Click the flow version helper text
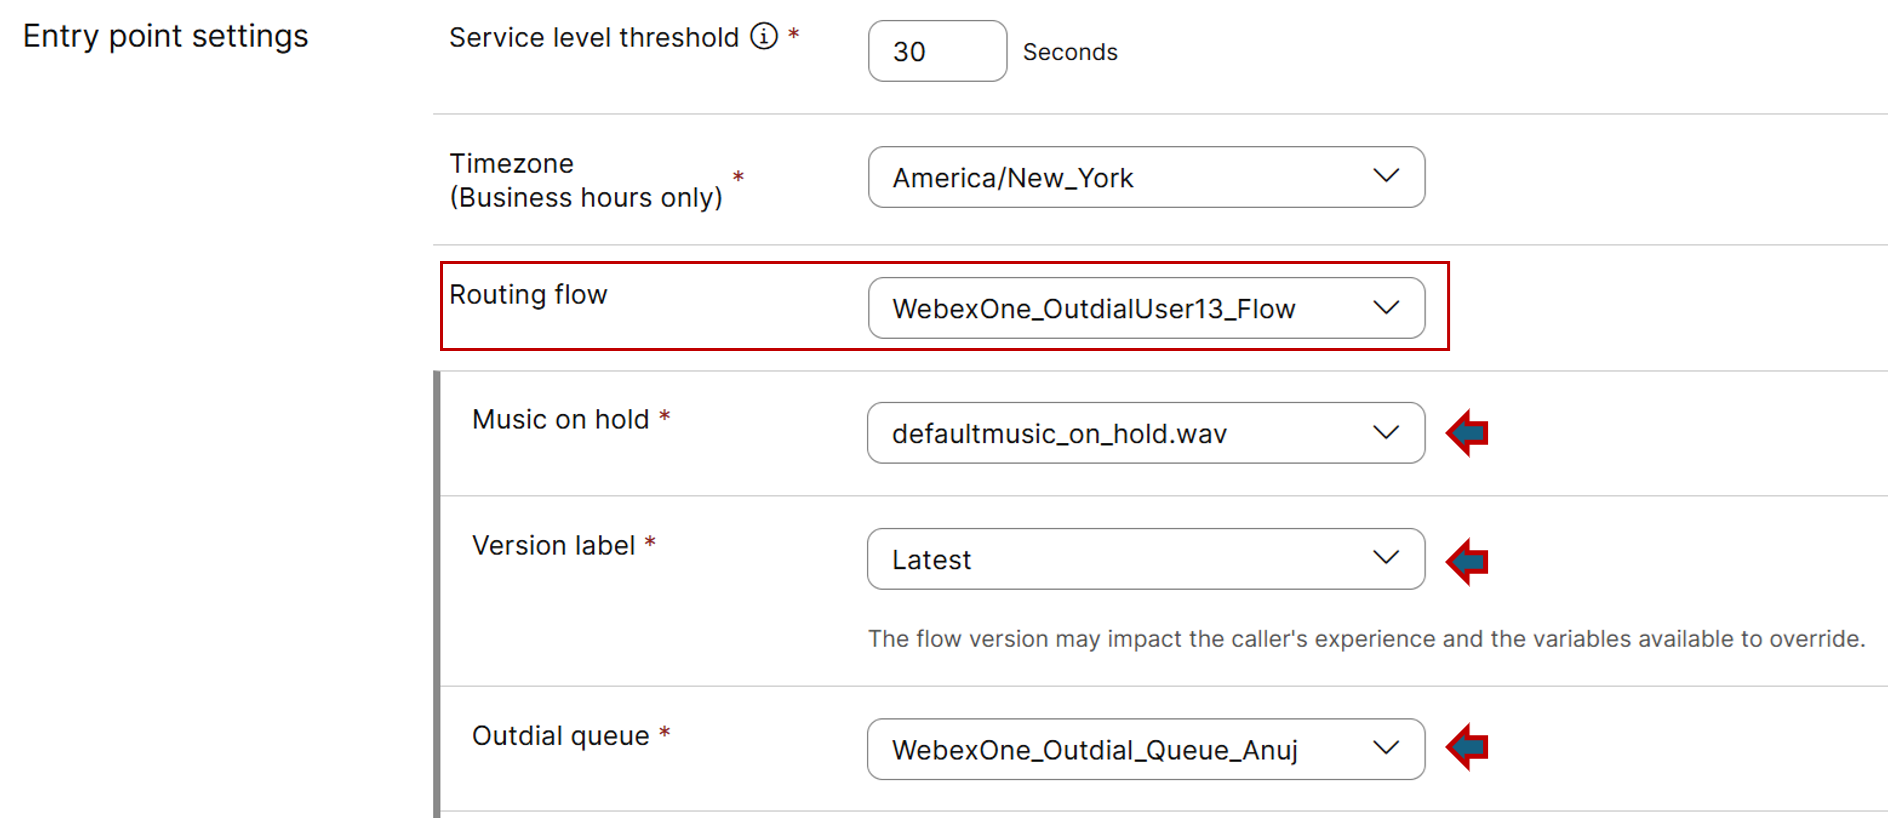1888x818 pixels. [1366, 639]
